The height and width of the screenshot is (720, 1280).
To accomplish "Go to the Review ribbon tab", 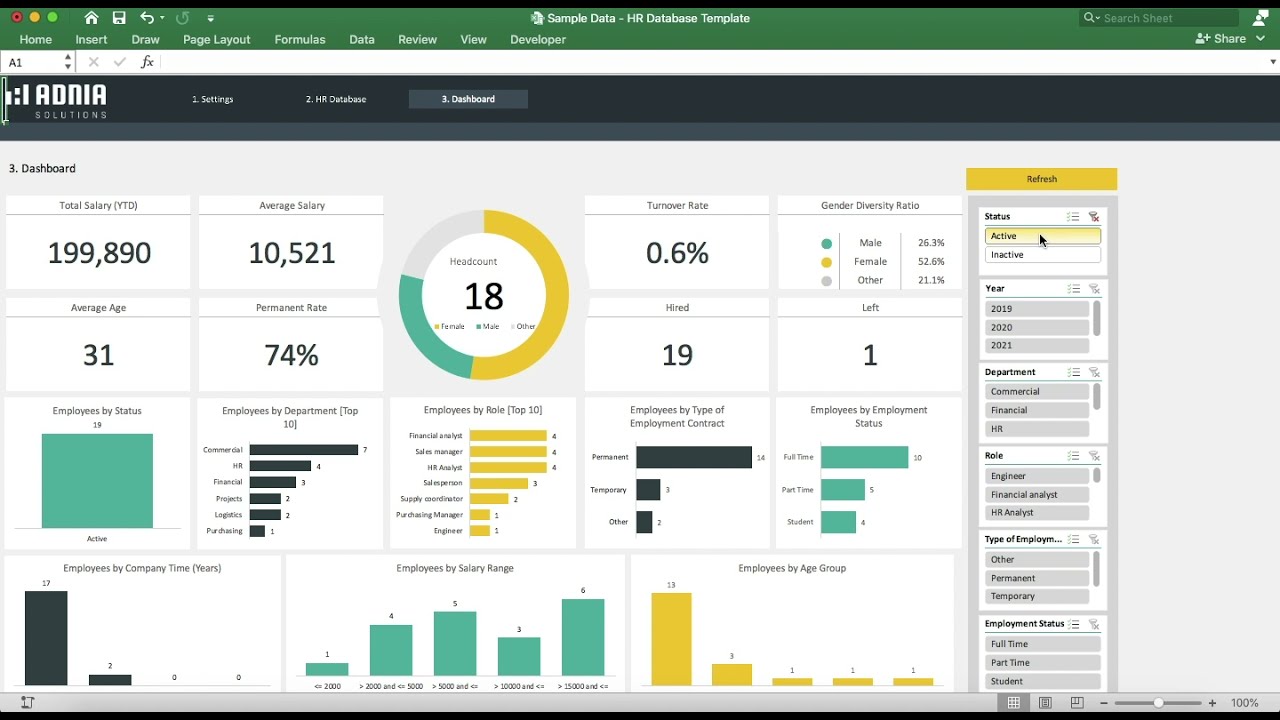I will [417, 39].
